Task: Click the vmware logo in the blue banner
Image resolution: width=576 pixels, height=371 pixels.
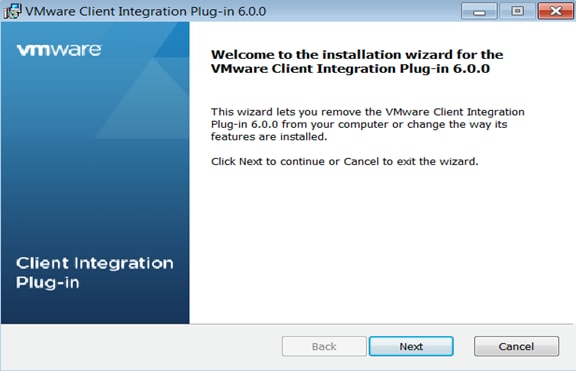Action: pos(59,50)
